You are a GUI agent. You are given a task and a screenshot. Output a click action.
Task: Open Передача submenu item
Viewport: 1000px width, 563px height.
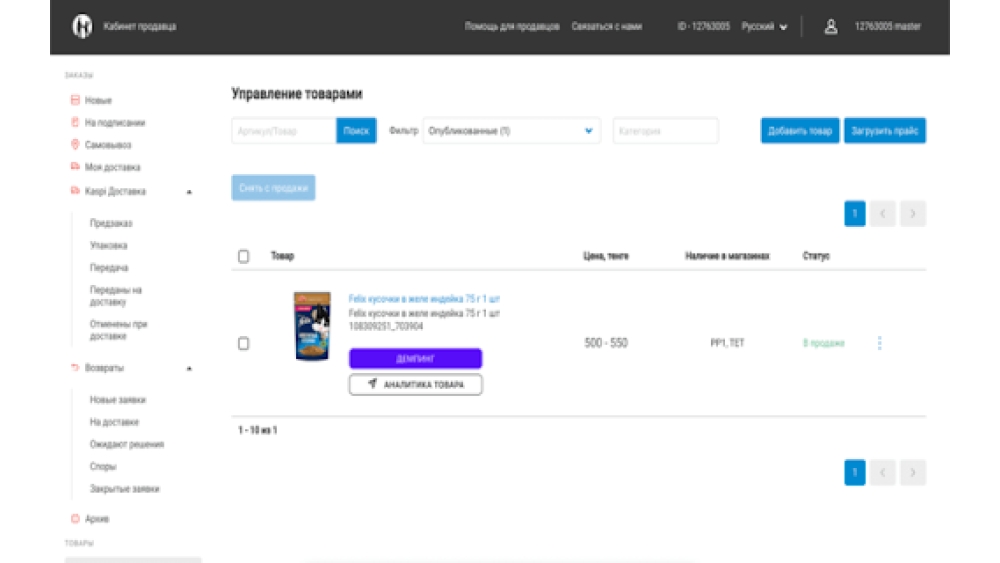109,268
